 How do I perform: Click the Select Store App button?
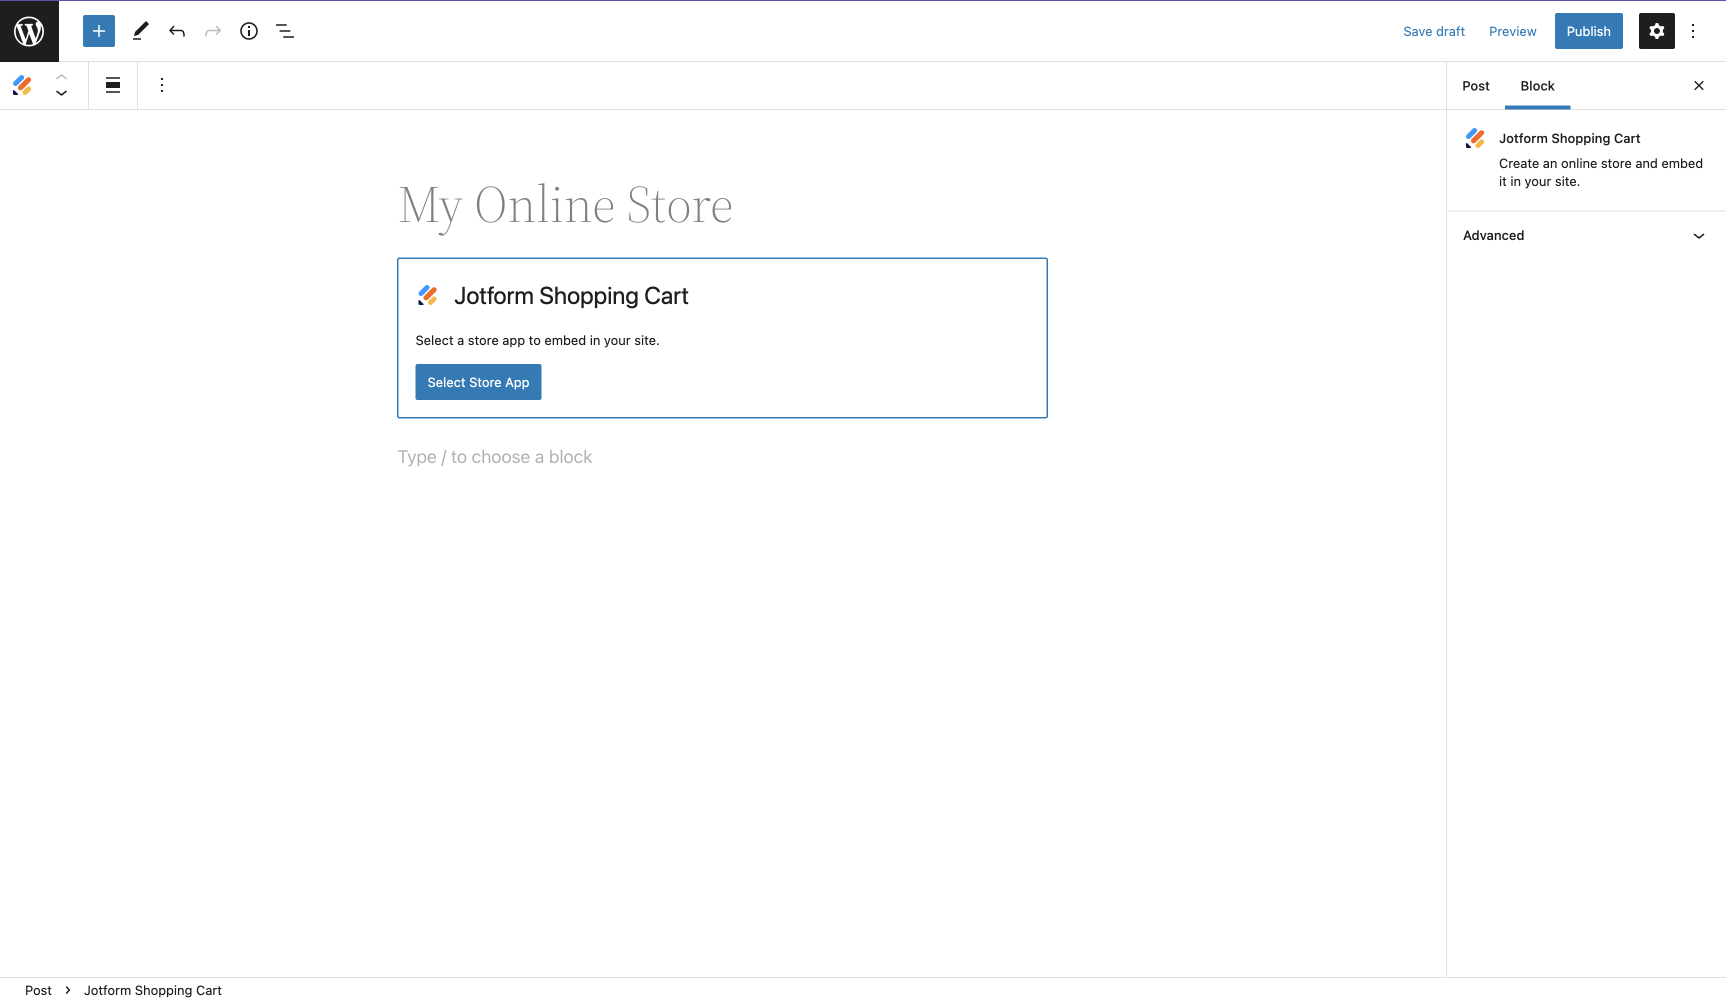click(477, 382)
